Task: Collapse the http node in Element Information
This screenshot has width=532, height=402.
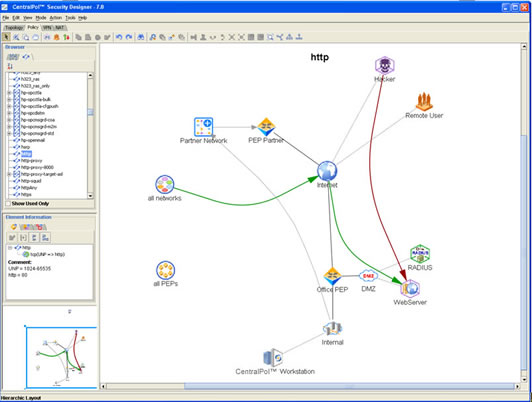Action: tap(10, 248)
